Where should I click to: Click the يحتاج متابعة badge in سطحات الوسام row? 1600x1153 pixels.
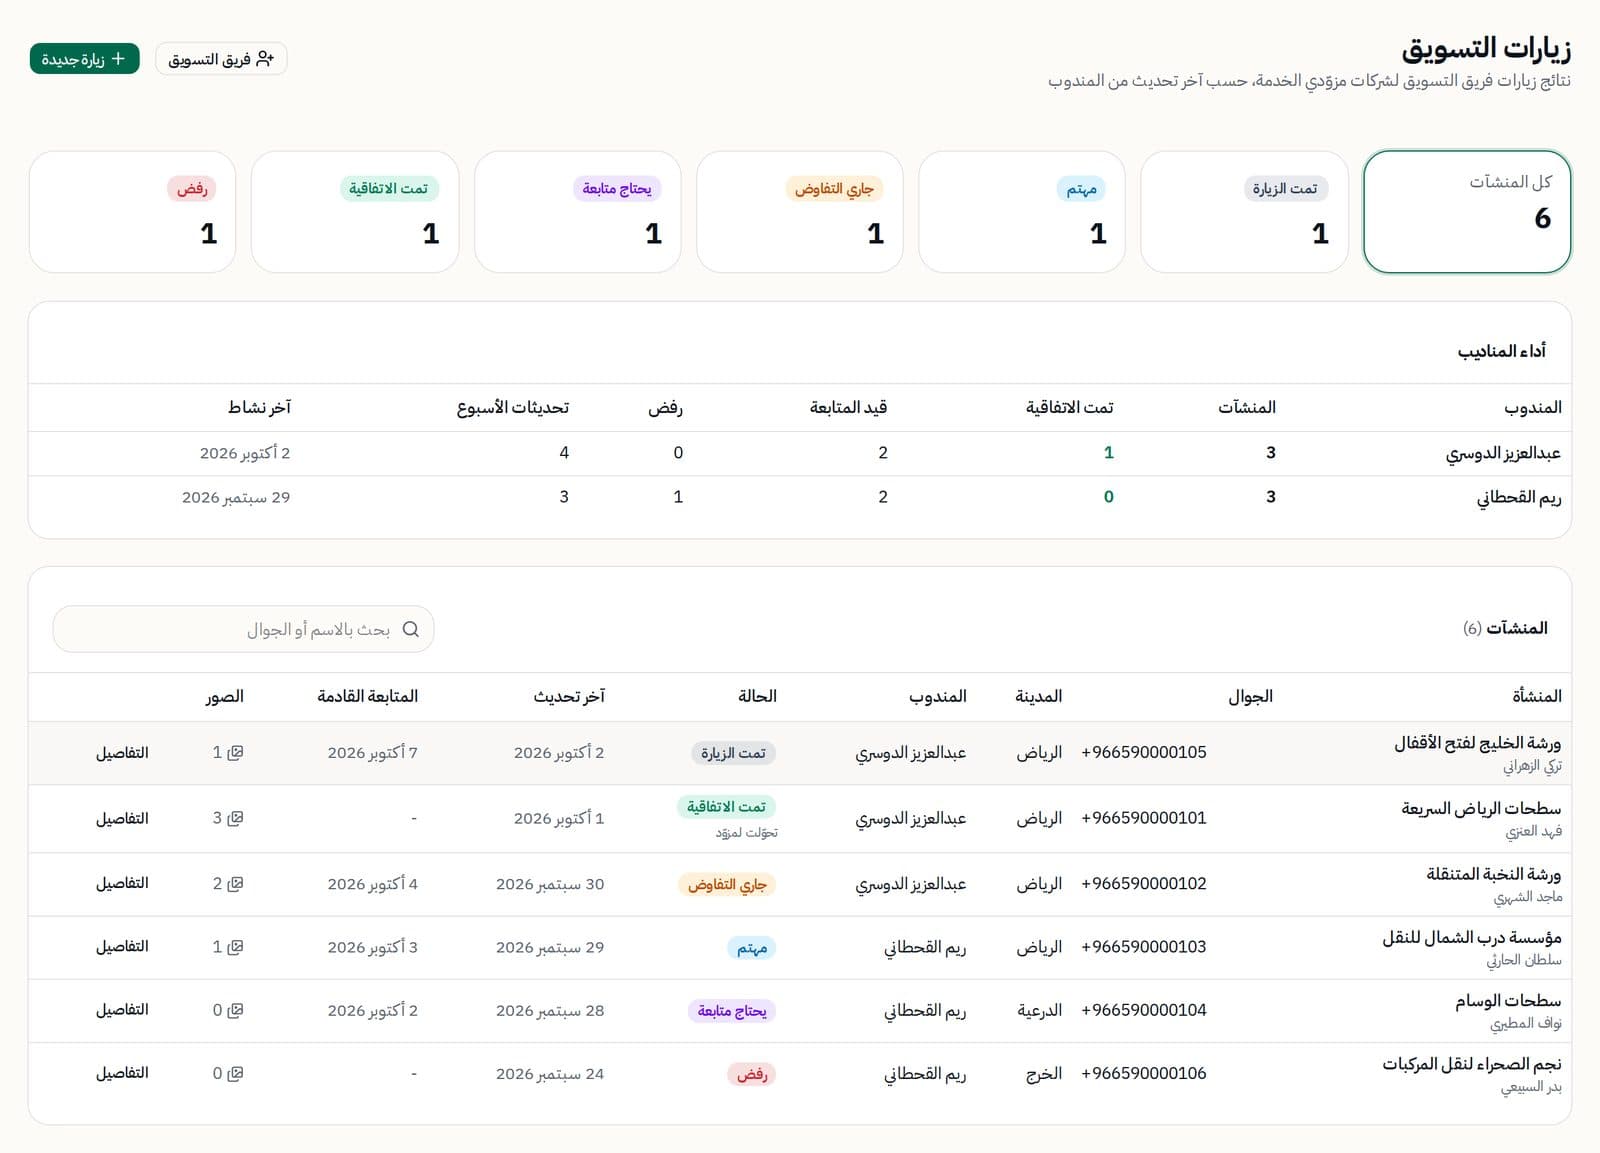click(x=732, y=1011)
